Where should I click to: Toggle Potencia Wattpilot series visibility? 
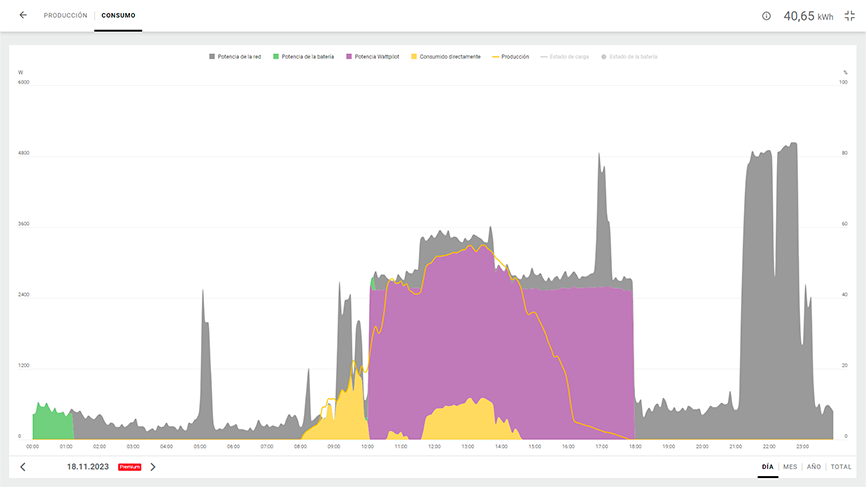(x=375, y=57)
